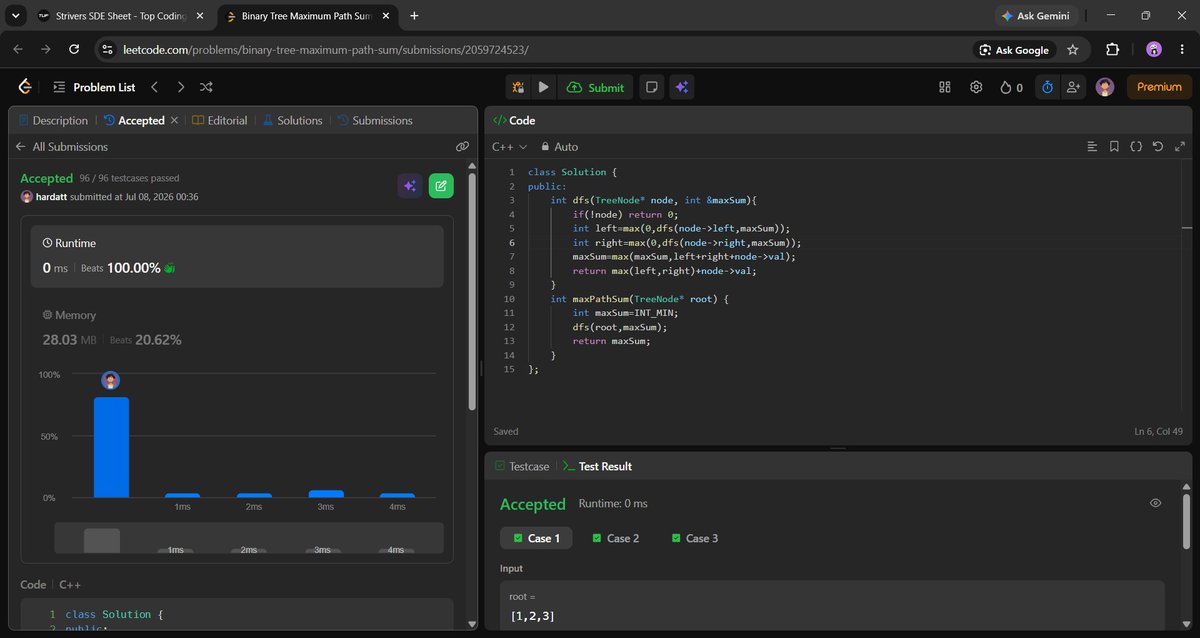Go to next problem arrow
Image resolution: width=1200 pixels, height=638 pixels.
click(181, 87)
